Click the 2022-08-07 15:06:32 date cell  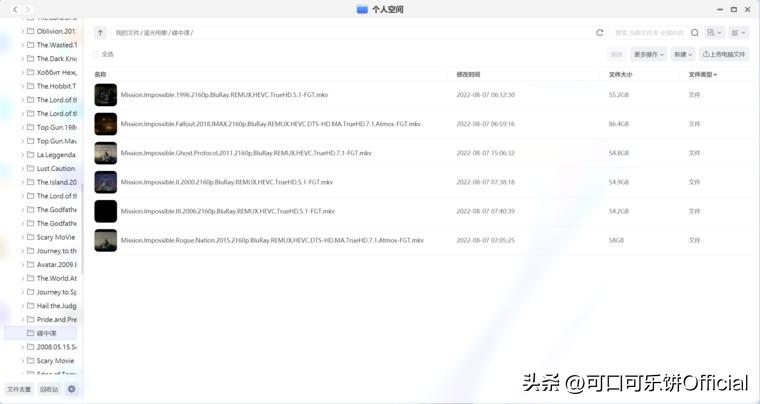(485, 153)
